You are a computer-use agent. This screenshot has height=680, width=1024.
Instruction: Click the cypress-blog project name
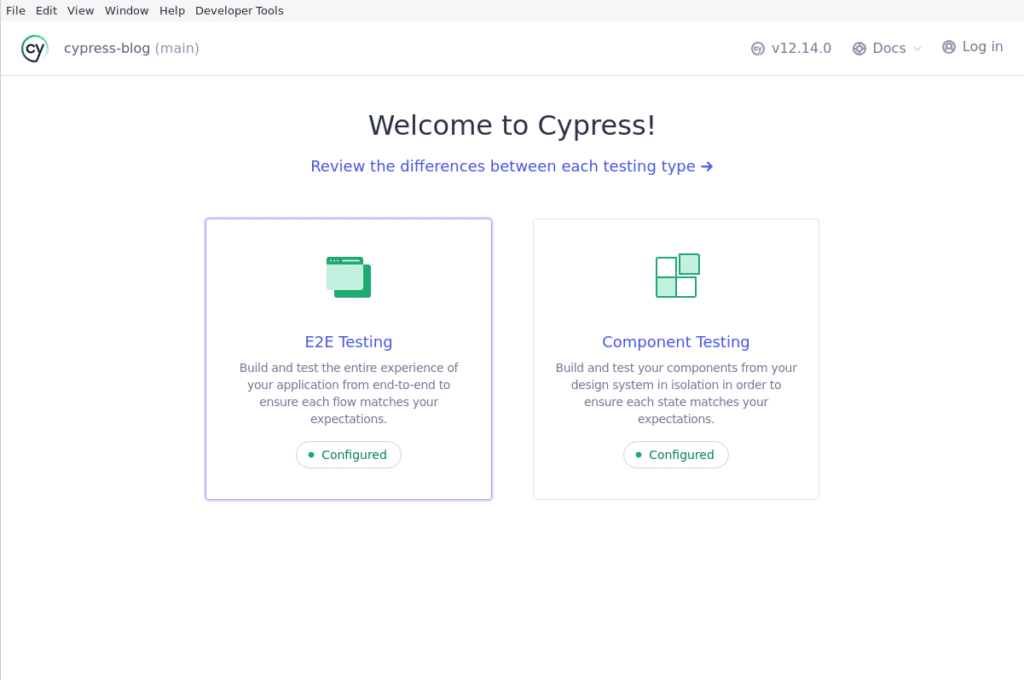tap(107, 48)
